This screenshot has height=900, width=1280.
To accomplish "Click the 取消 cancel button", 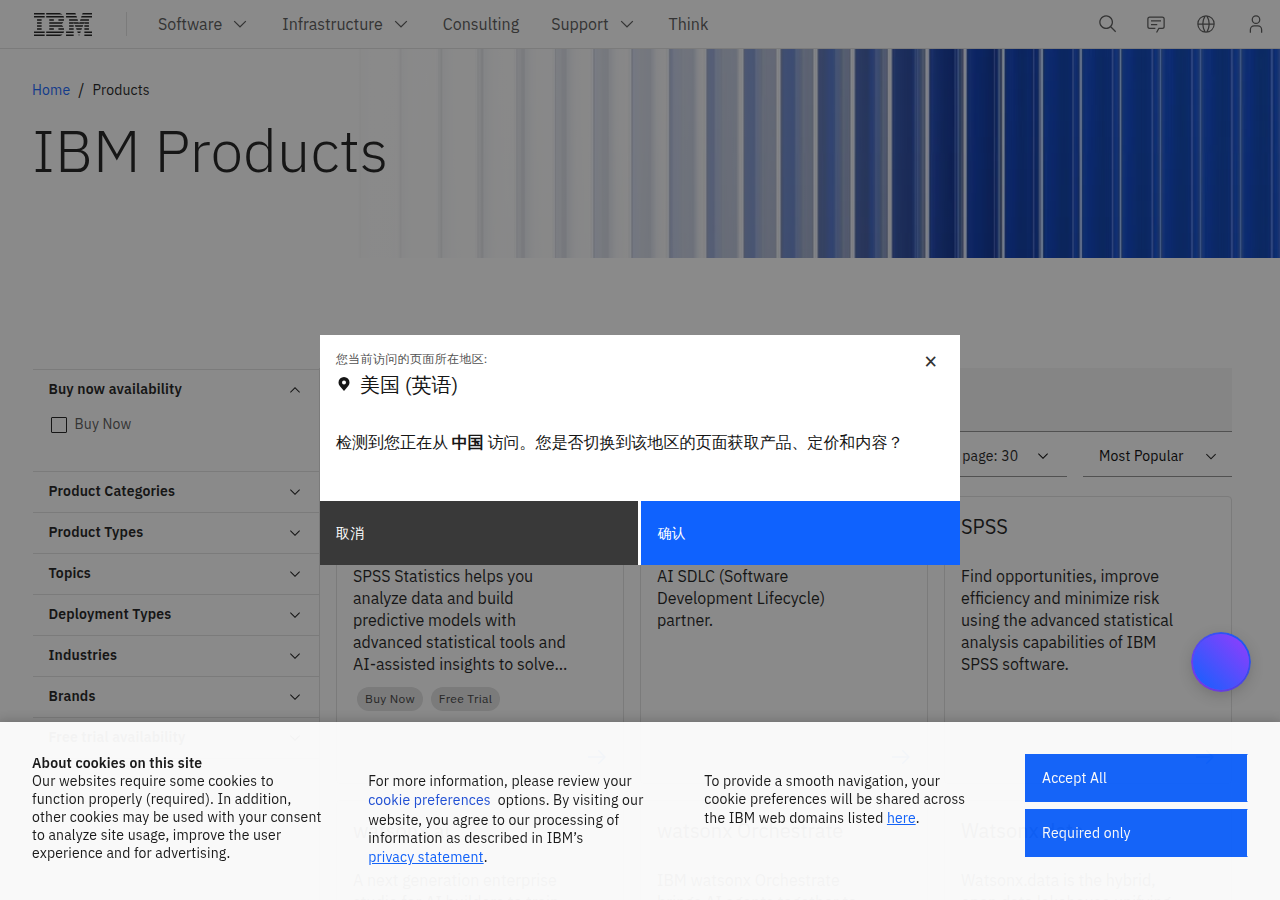I will pyautogui.click(x=479, y=533).
